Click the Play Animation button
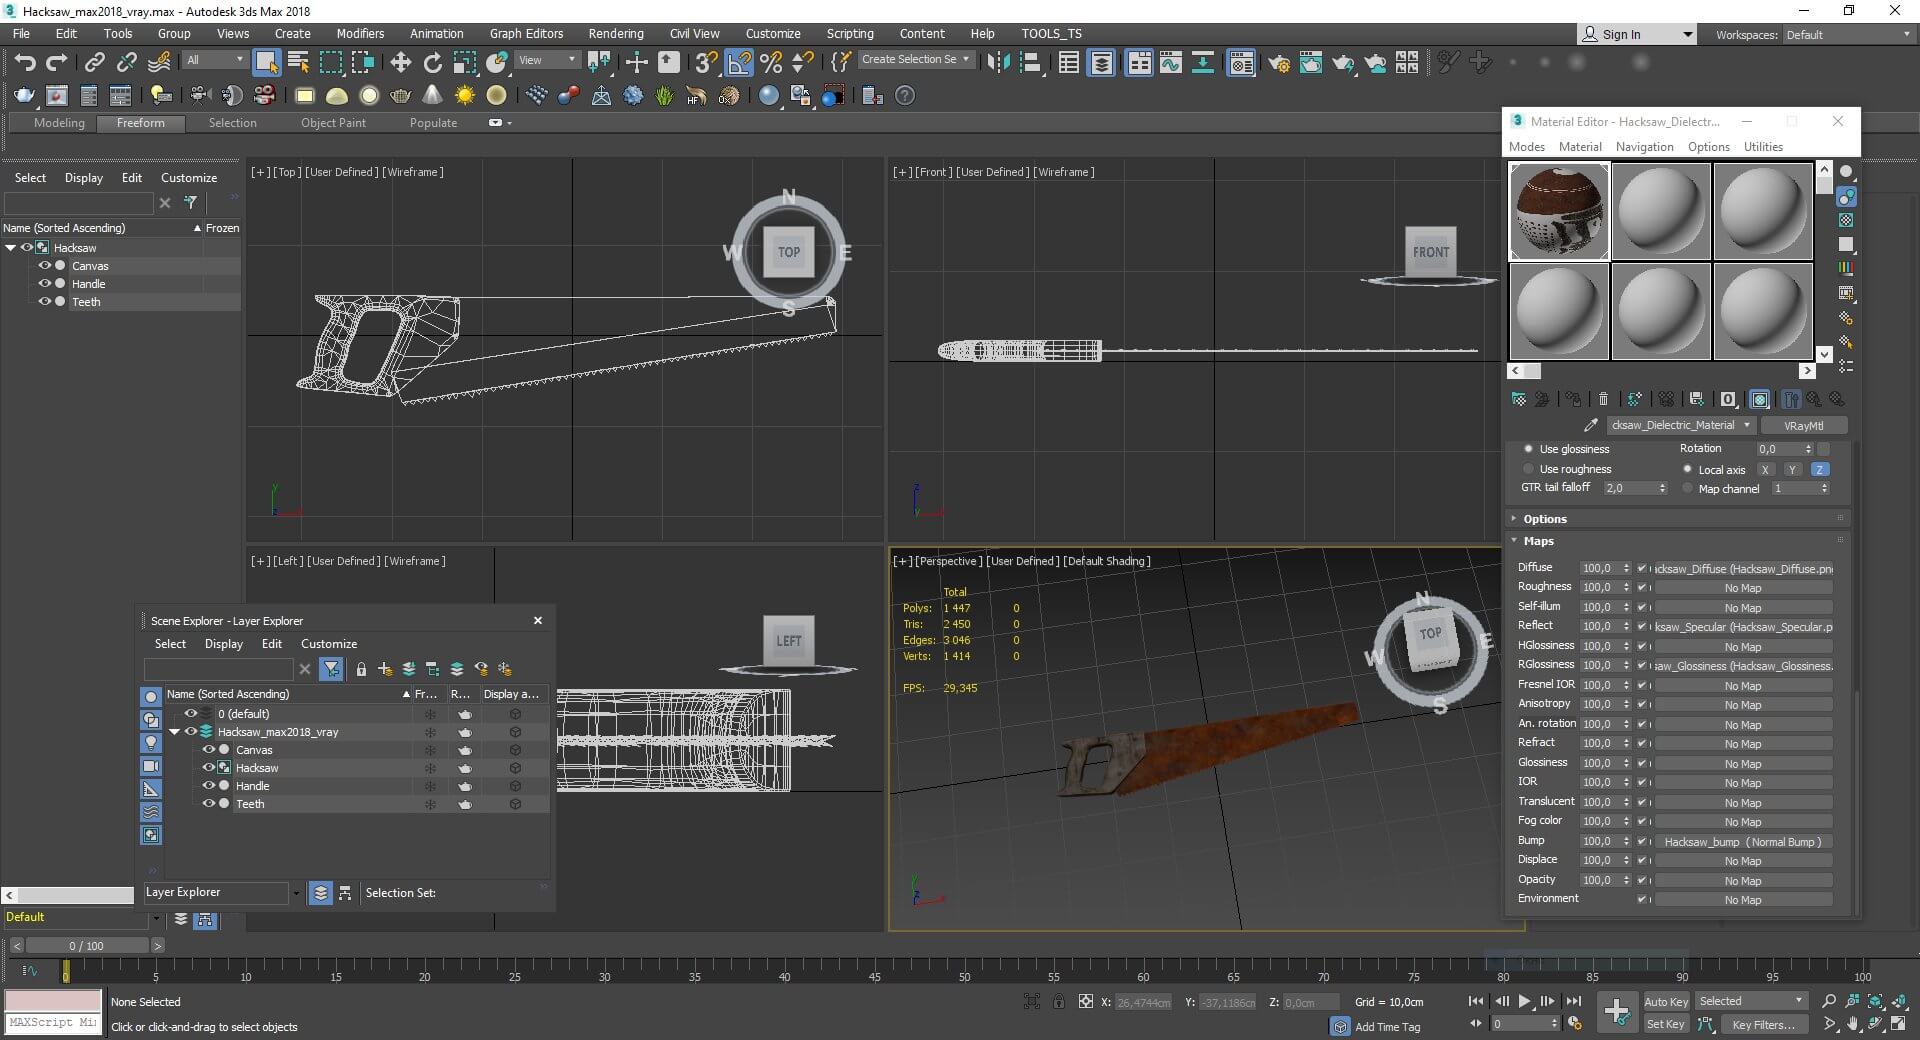The width and height of the screenshot is (1920, 1040). (x=1524, y=1001)
